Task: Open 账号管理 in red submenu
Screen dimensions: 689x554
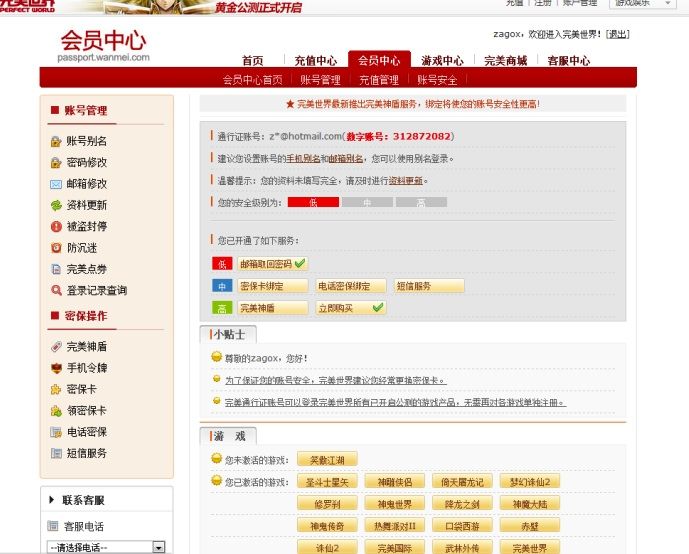Action: (x=320, y=80)
